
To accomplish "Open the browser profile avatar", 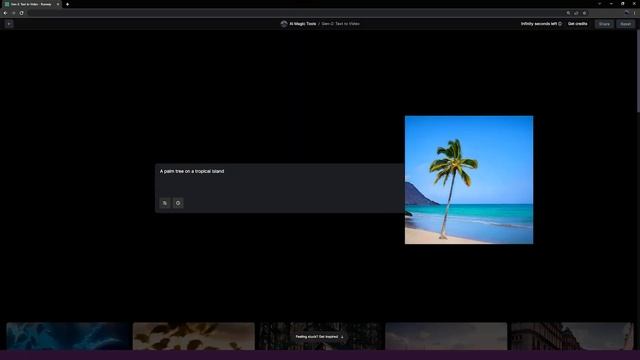I will click(x=627, y=13).
